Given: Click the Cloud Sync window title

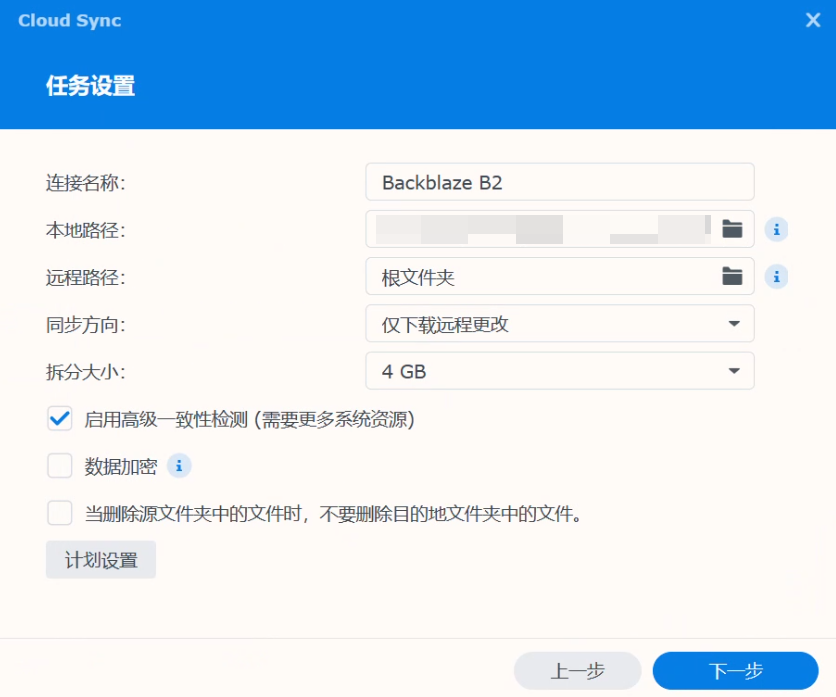Looking at the screenshot, I should [x=70, y=20].
